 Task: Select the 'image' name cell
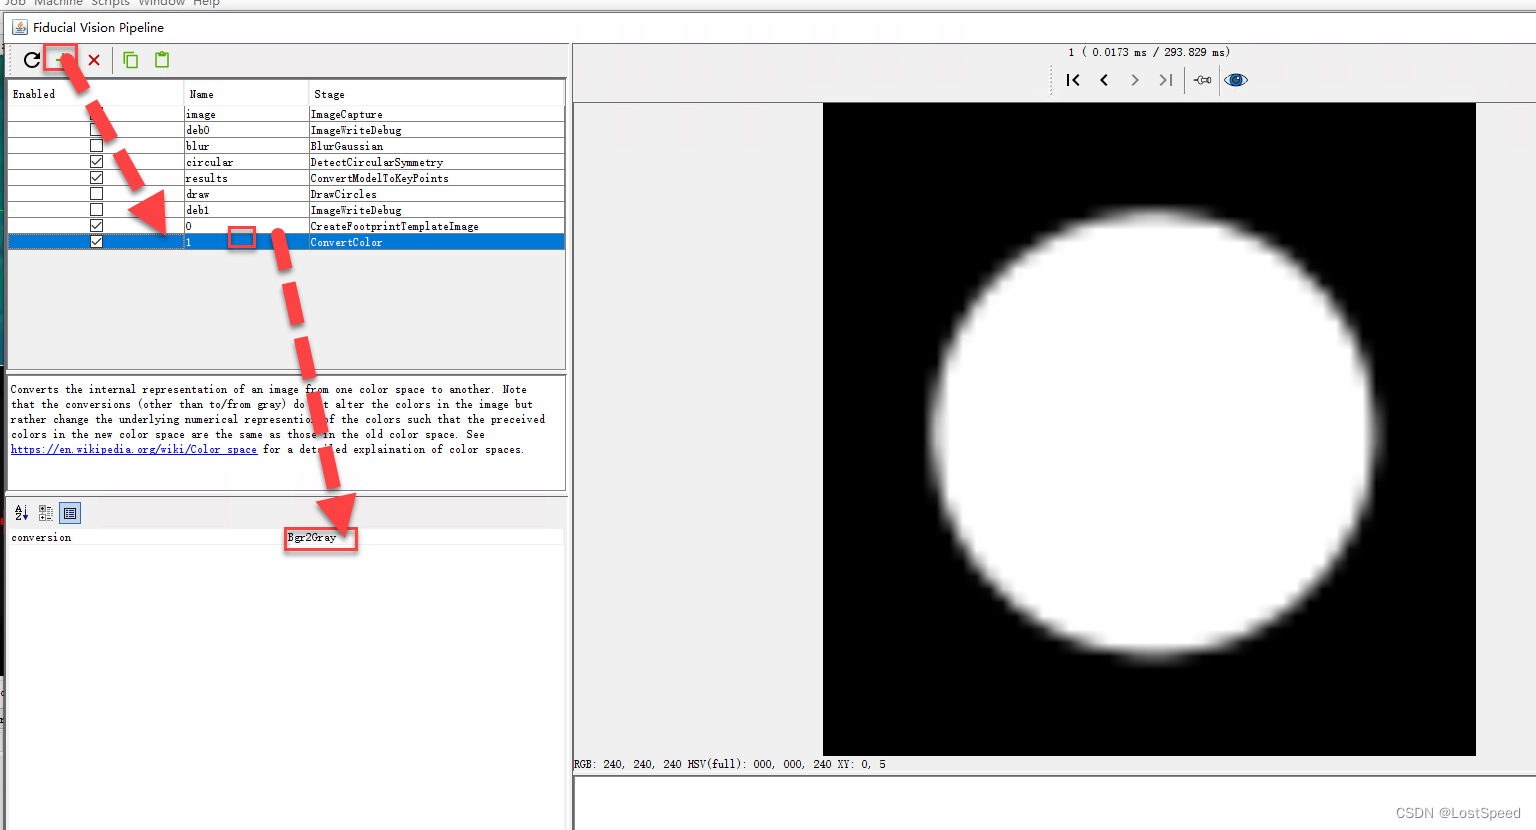tap(246, 114)
